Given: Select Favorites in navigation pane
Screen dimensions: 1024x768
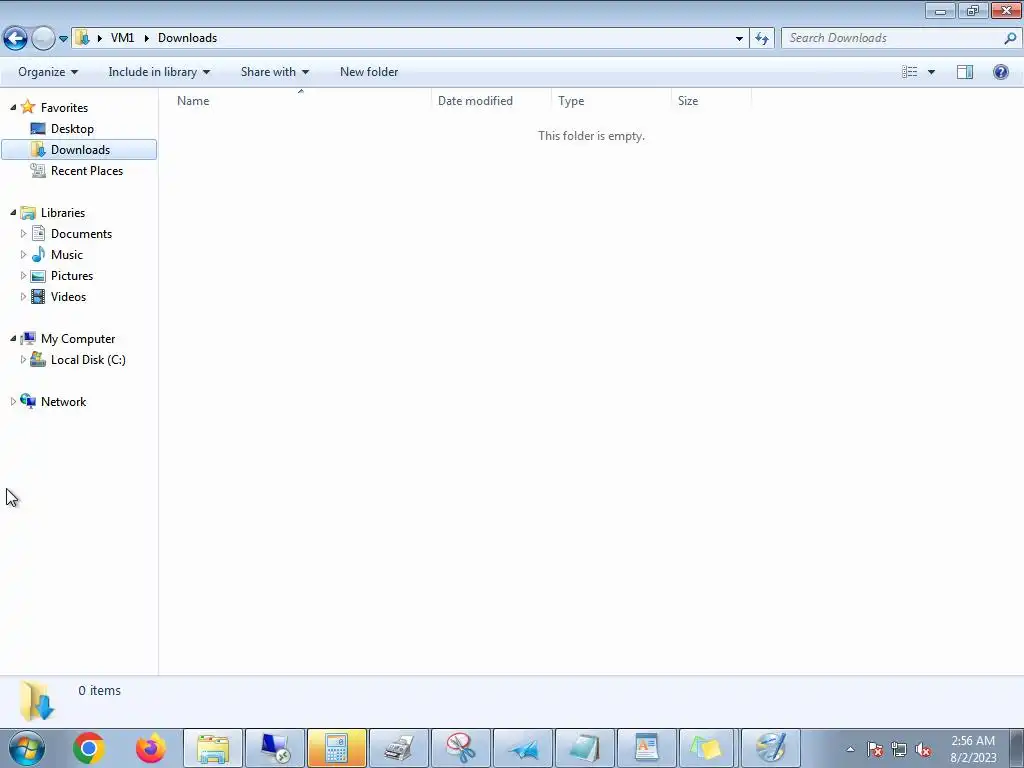Looking at the screenshot, I should tap(64, 108).
